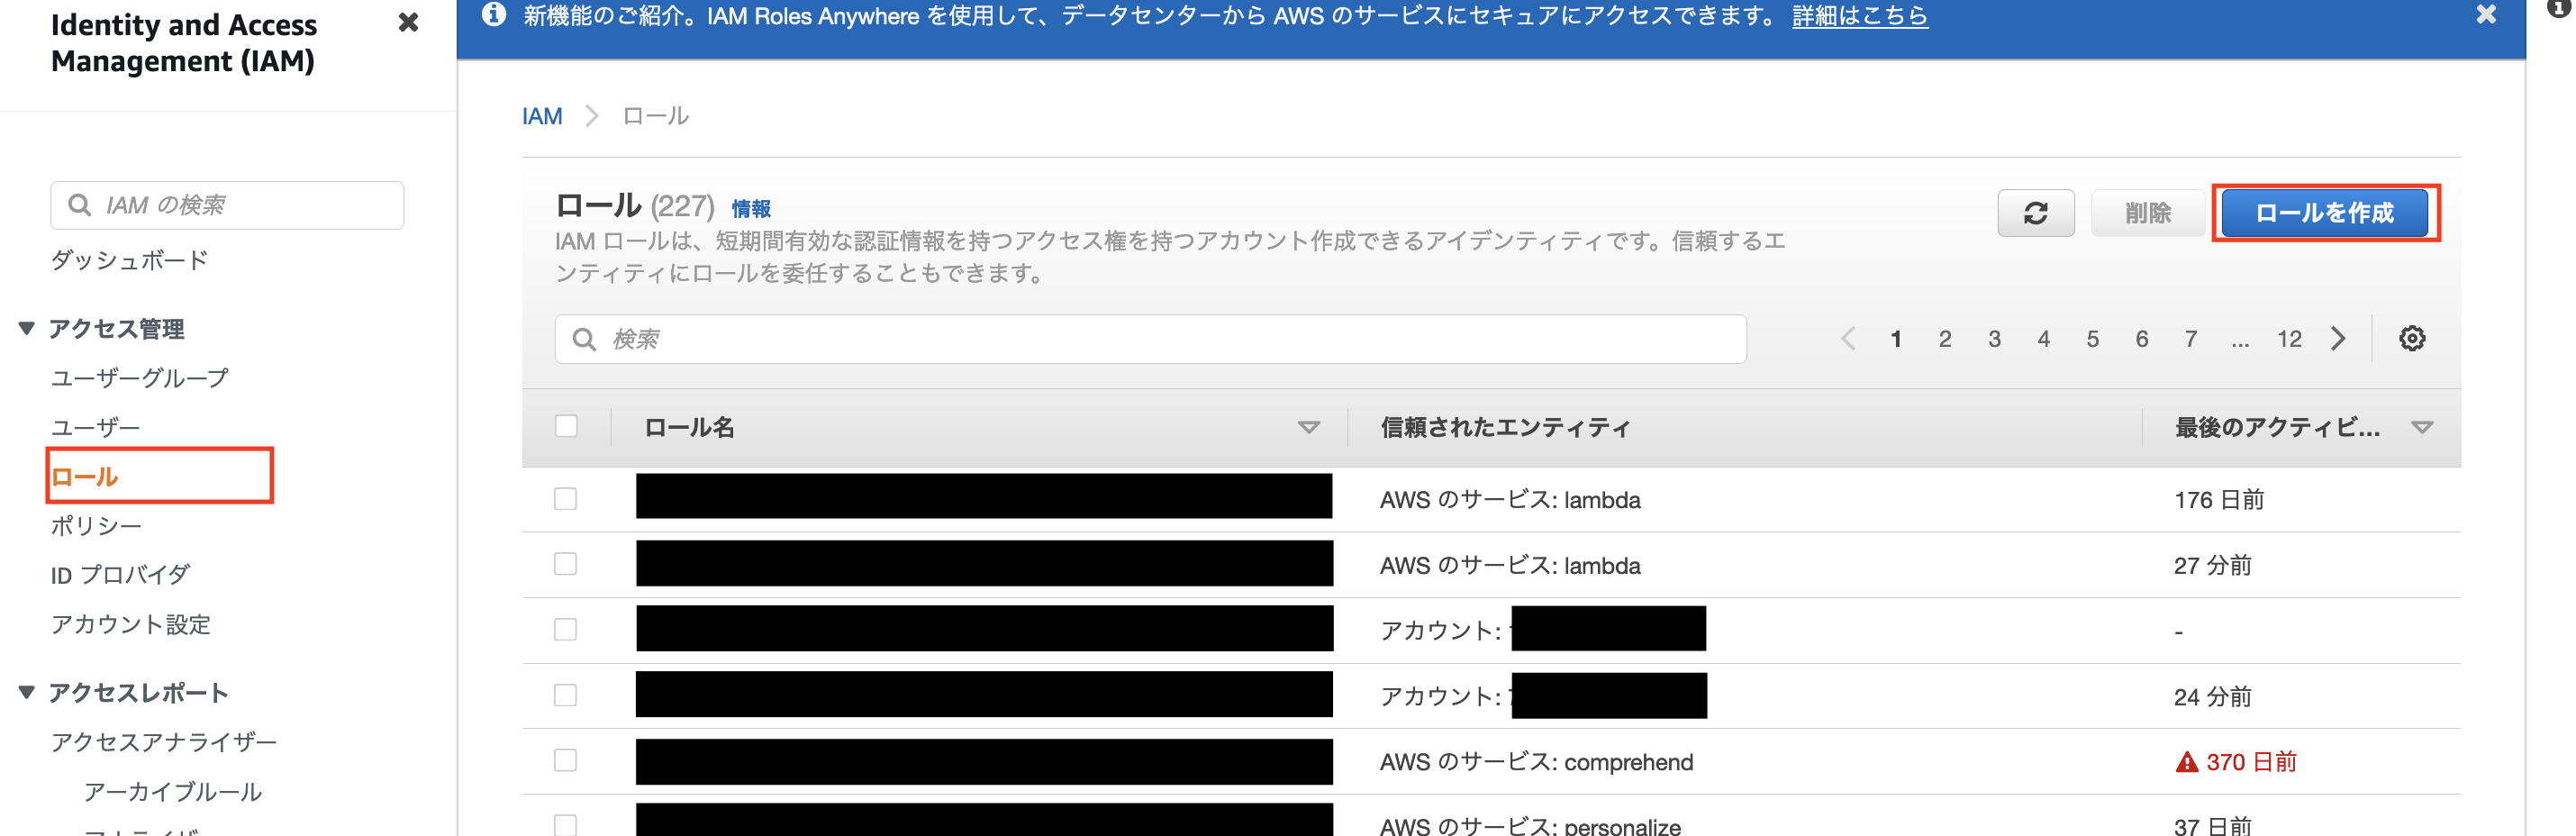Click the search magnifier in IAM の検索 box
2576x836 pixels.
(79, 205)
